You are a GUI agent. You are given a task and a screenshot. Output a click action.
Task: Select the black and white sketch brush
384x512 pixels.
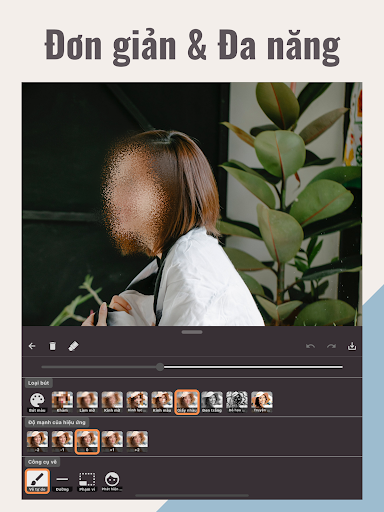click(237, 402)
